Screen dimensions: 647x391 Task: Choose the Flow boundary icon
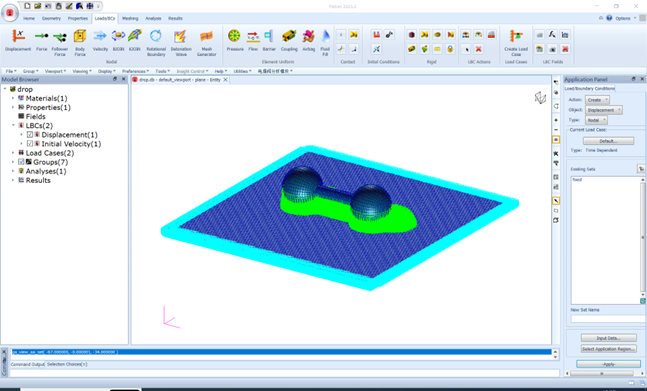[x=253, y=40]
